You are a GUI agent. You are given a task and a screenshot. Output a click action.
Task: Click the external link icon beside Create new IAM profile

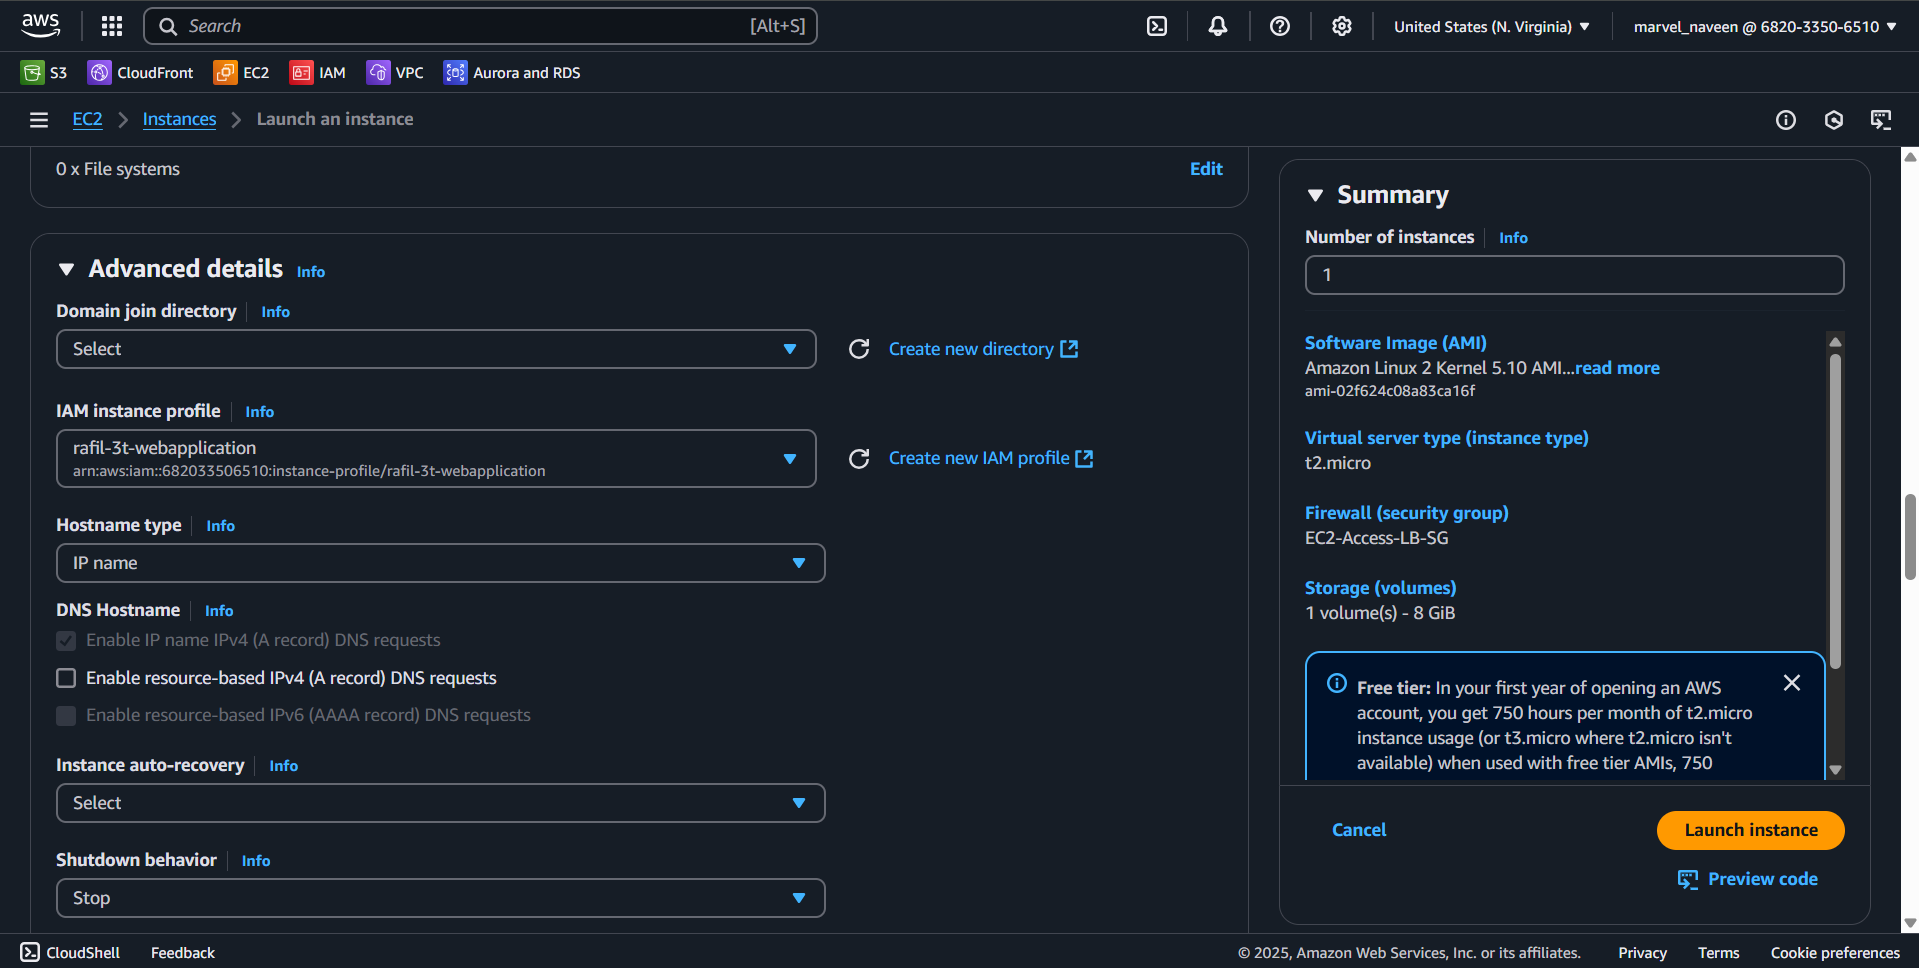(x=1084, y=458)
